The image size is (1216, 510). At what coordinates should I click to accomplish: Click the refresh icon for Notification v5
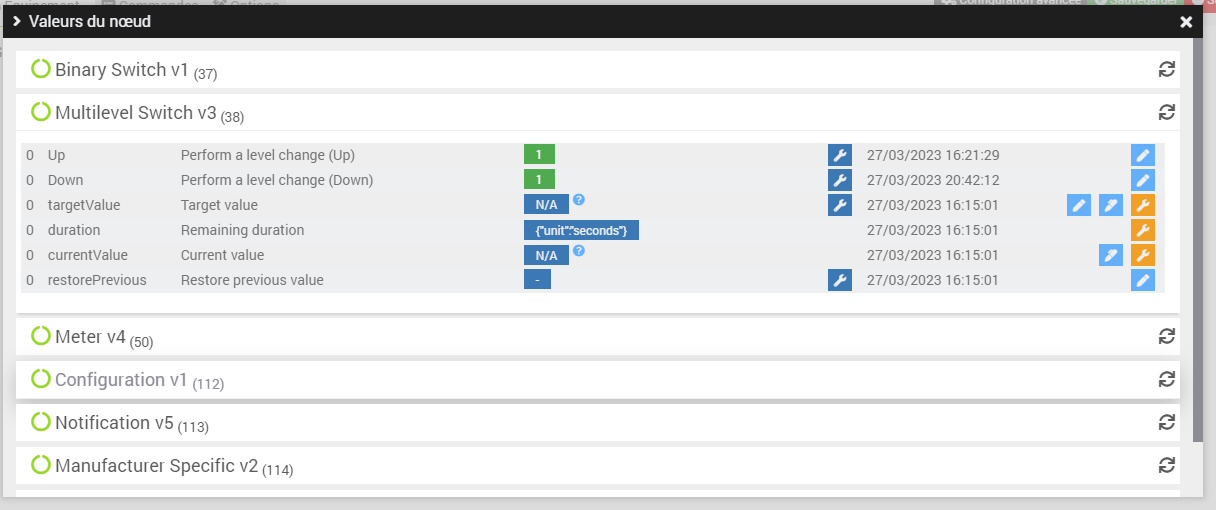pos(1165,422)
